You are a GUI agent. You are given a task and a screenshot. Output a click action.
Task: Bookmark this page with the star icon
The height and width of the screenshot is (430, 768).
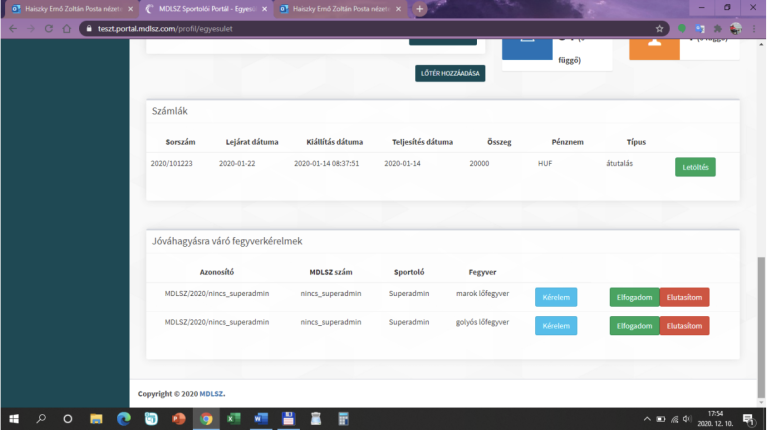[660, 29]
